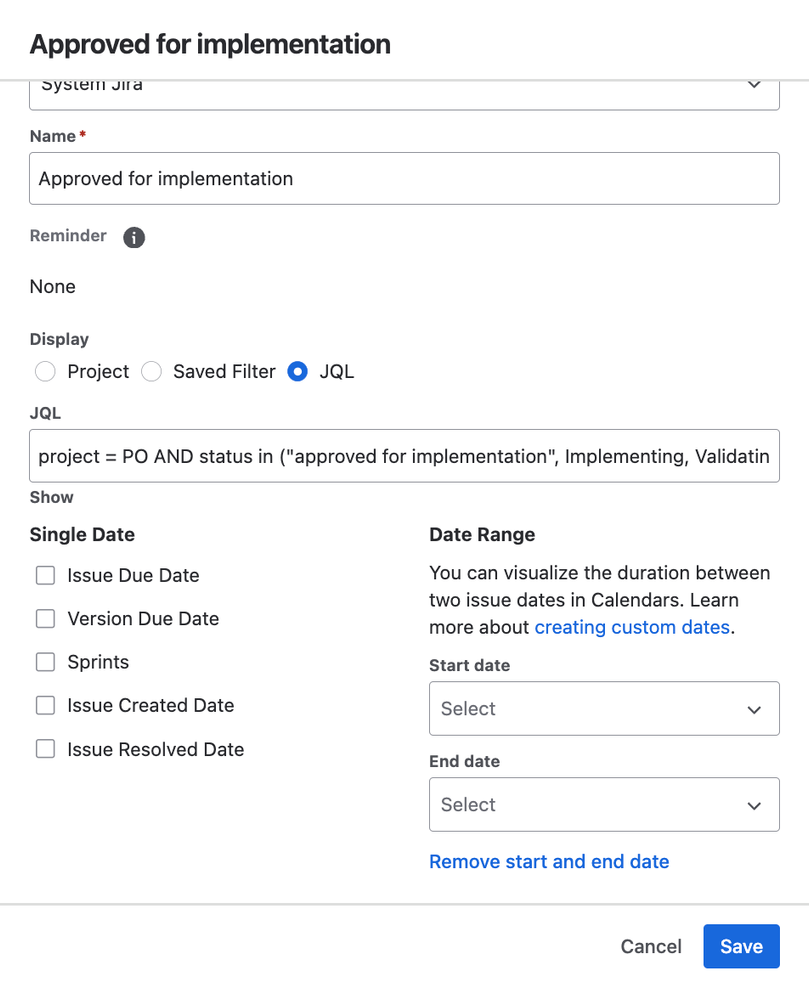Select the JQL radio button
Screen dimensions: 809x999
(x=297, y=371)
